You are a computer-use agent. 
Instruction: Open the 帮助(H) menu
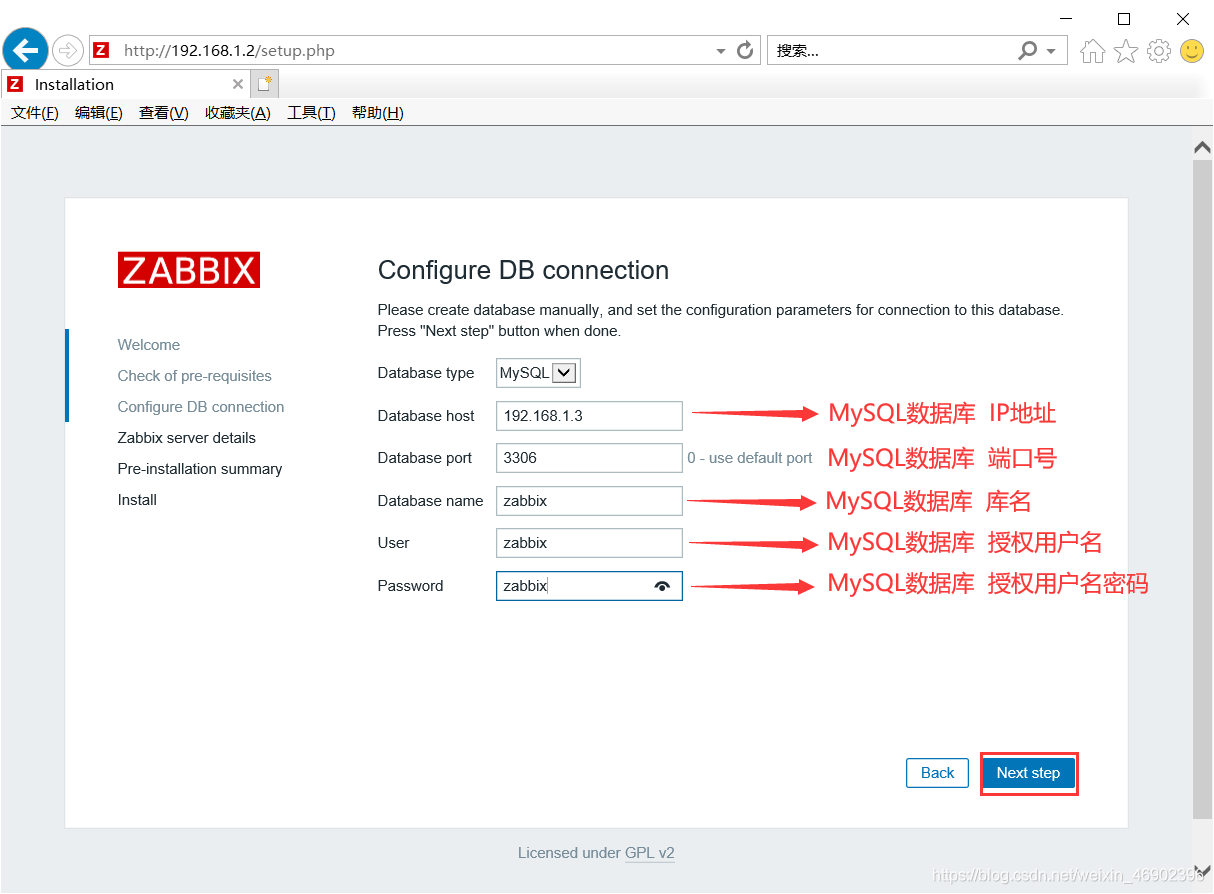click(x=378, y=113)
